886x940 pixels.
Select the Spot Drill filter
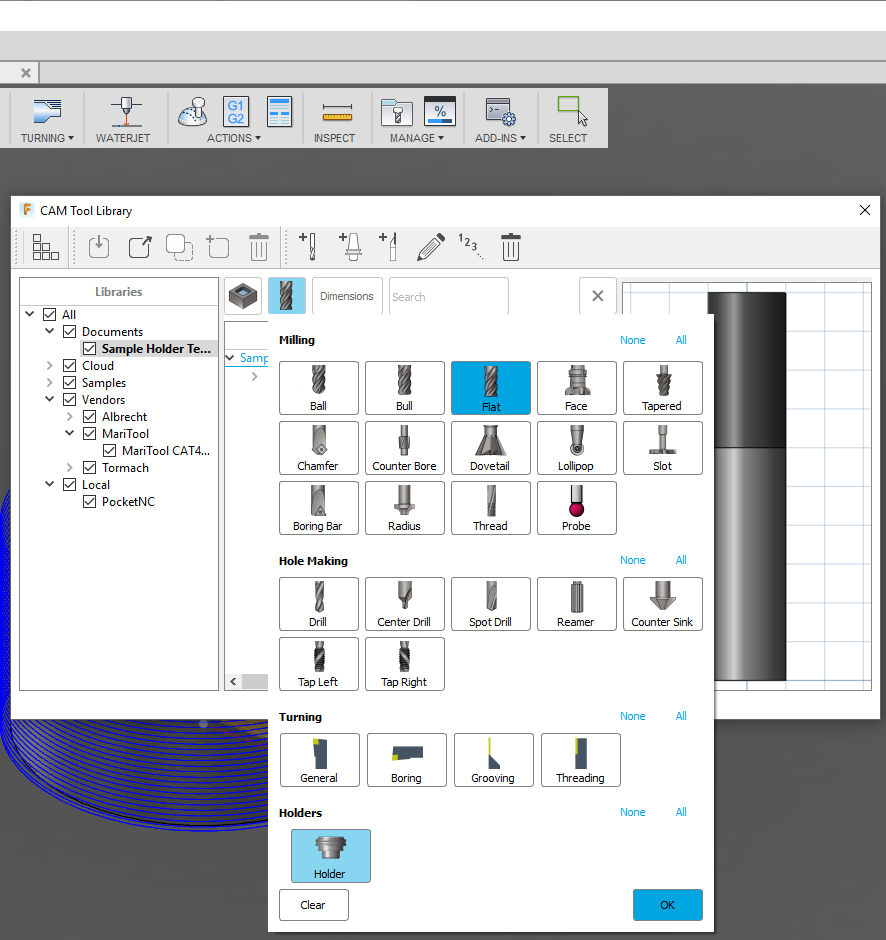[491, 604]
